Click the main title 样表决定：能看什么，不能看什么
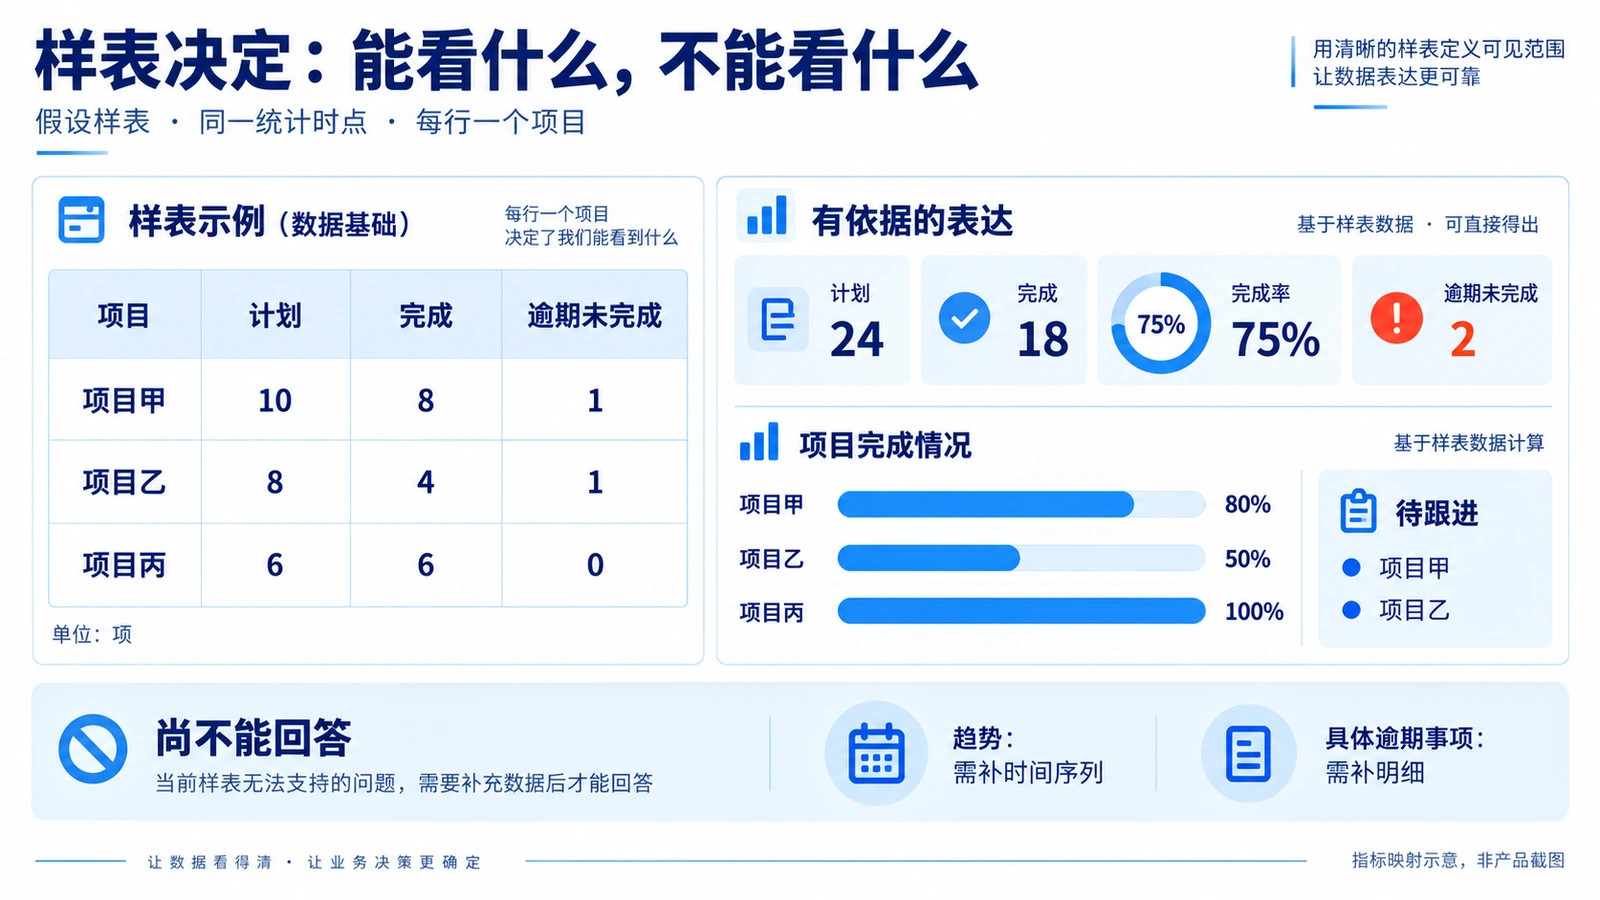 [x=506, y=62]
